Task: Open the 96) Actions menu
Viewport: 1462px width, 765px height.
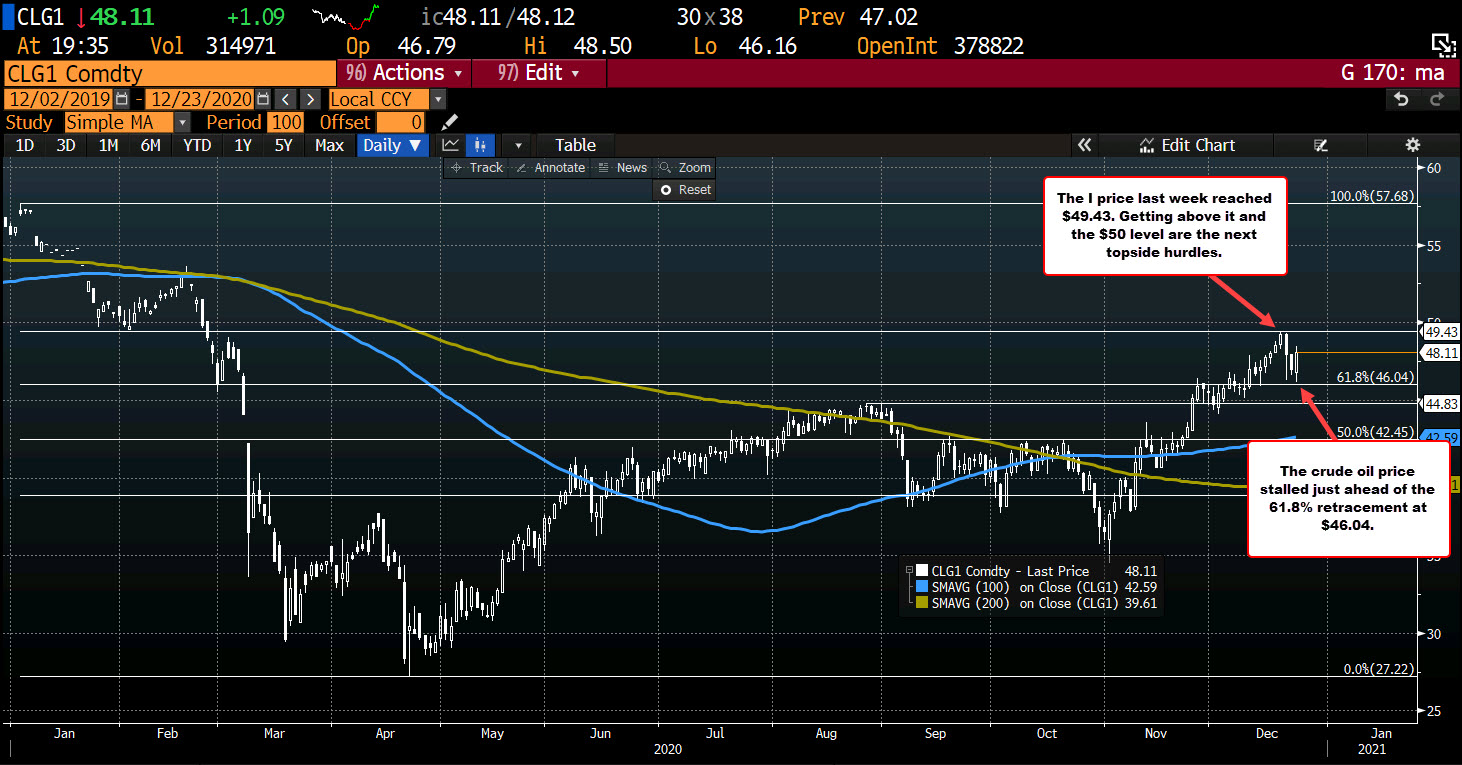Action: click(404, 73)
